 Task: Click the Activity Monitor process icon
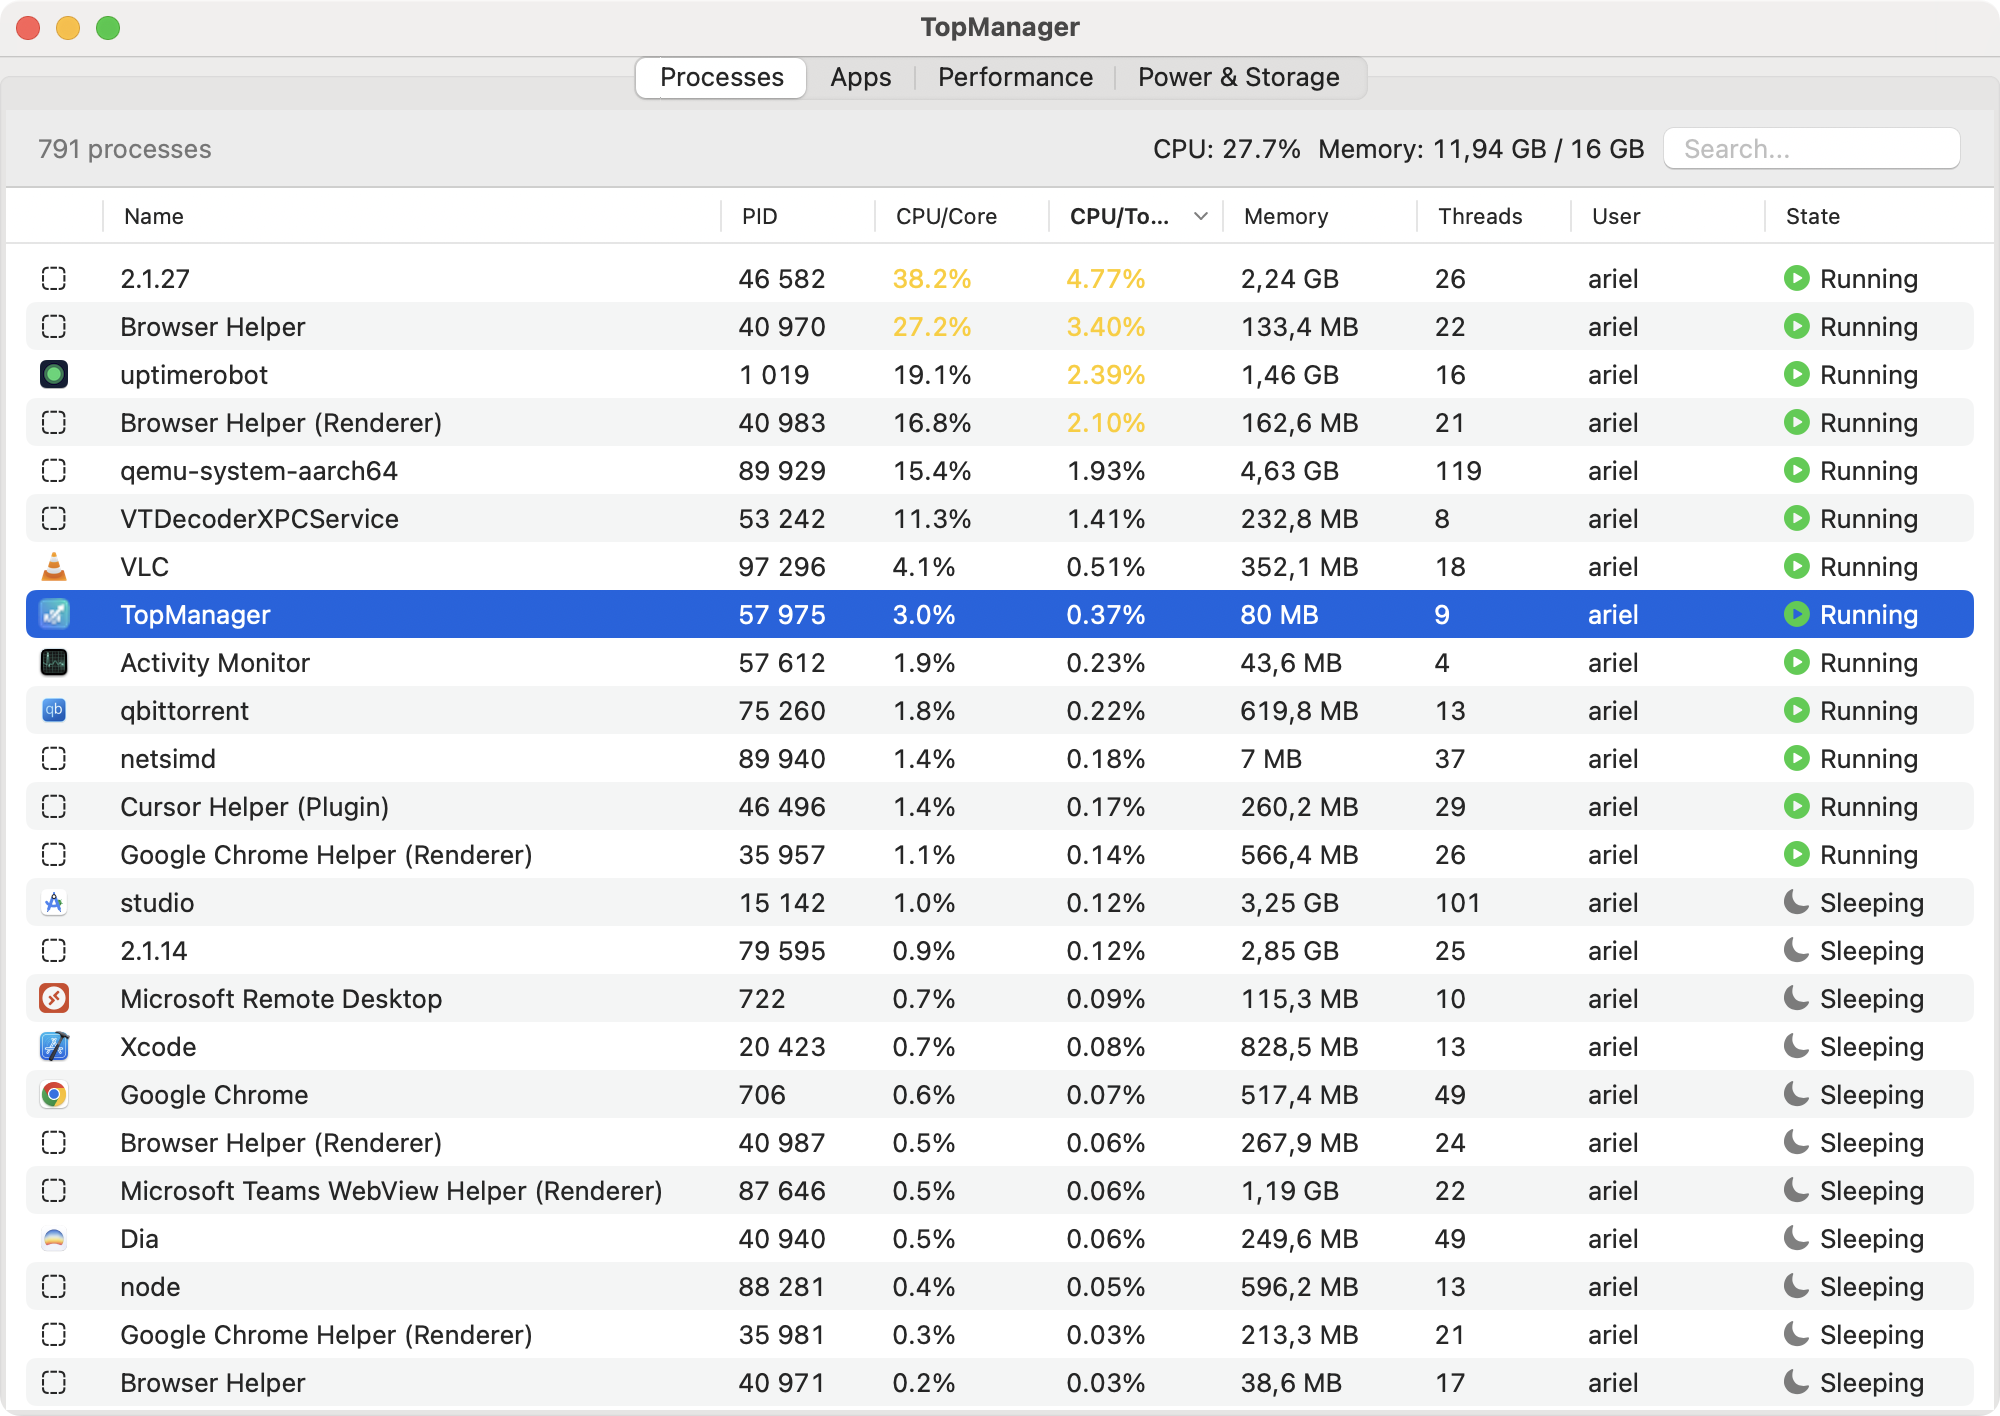[x=54, y=663]
